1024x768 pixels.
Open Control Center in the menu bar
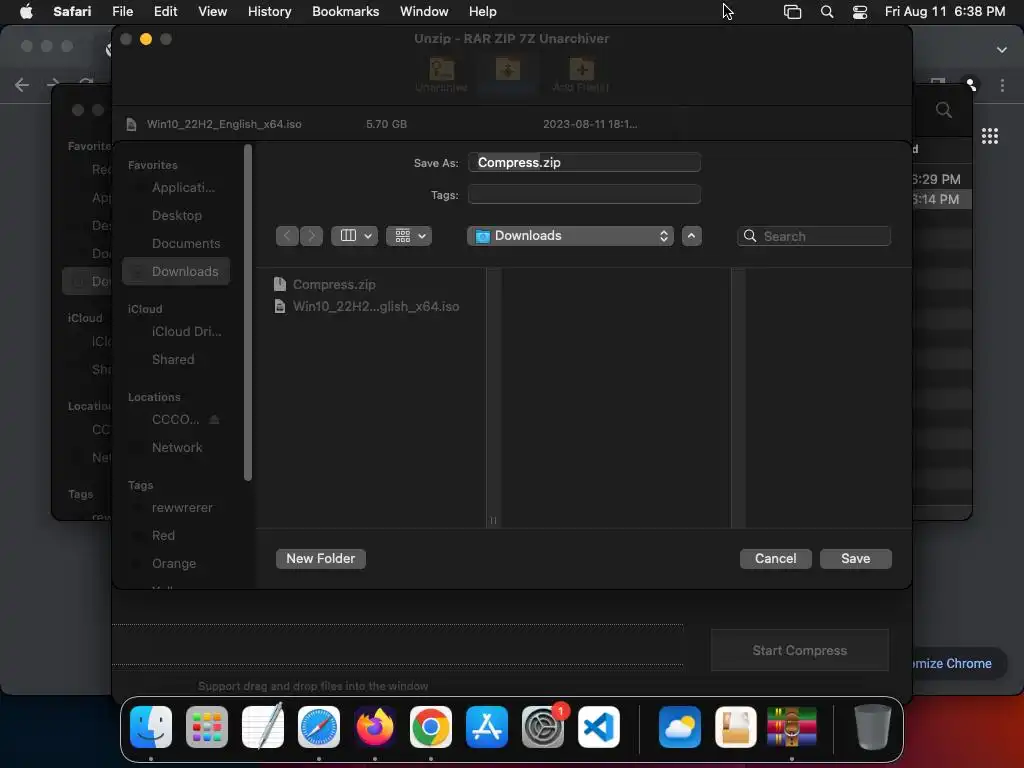860,12
